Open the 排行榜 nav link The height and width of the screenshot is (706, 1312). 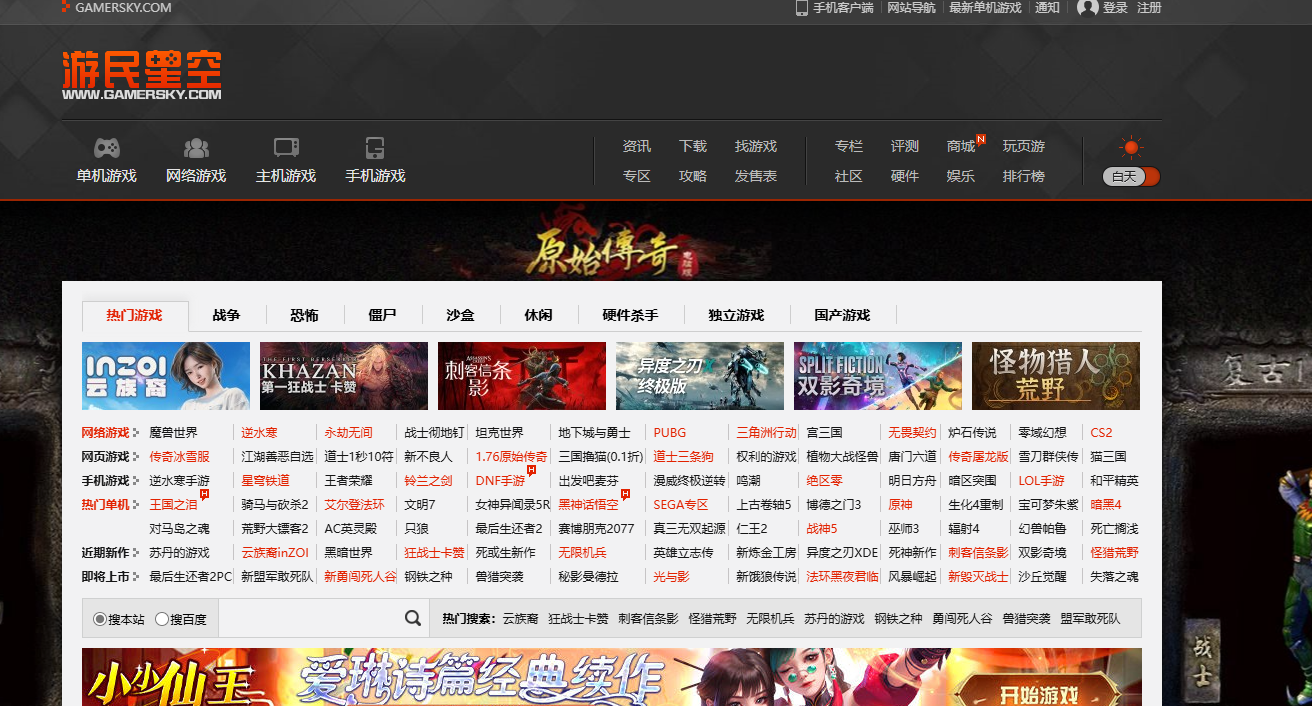tap(1024, 176)
